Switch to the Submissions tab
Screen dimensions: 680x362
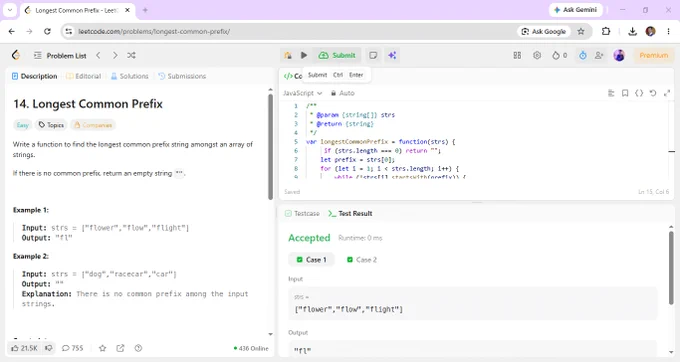[x=182, y=76]
